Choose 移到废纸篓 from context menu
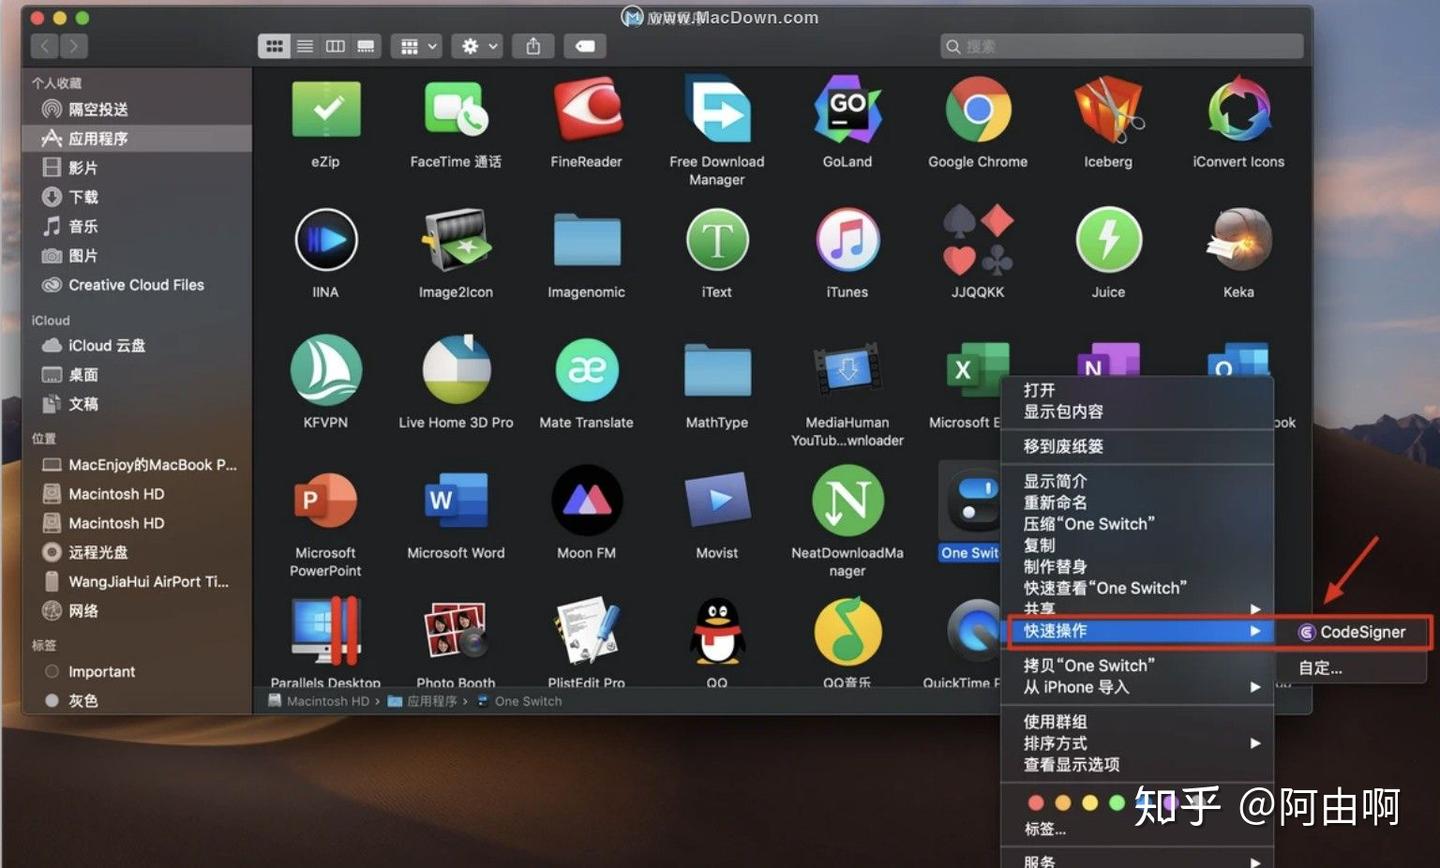 click(1063, 446)
